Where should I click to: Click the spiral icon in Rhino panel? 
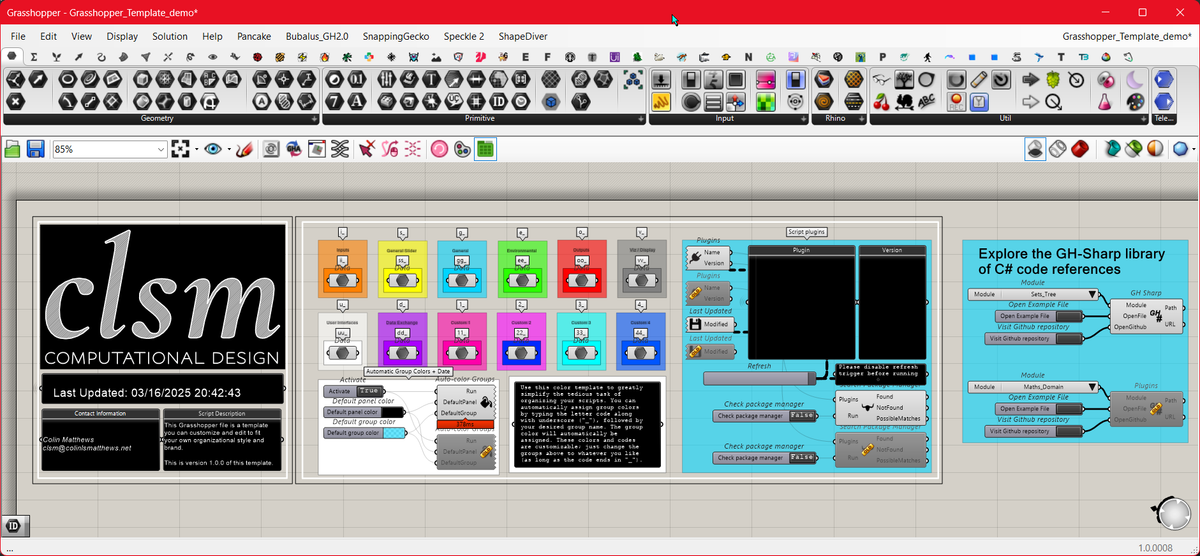pos(822,101)
